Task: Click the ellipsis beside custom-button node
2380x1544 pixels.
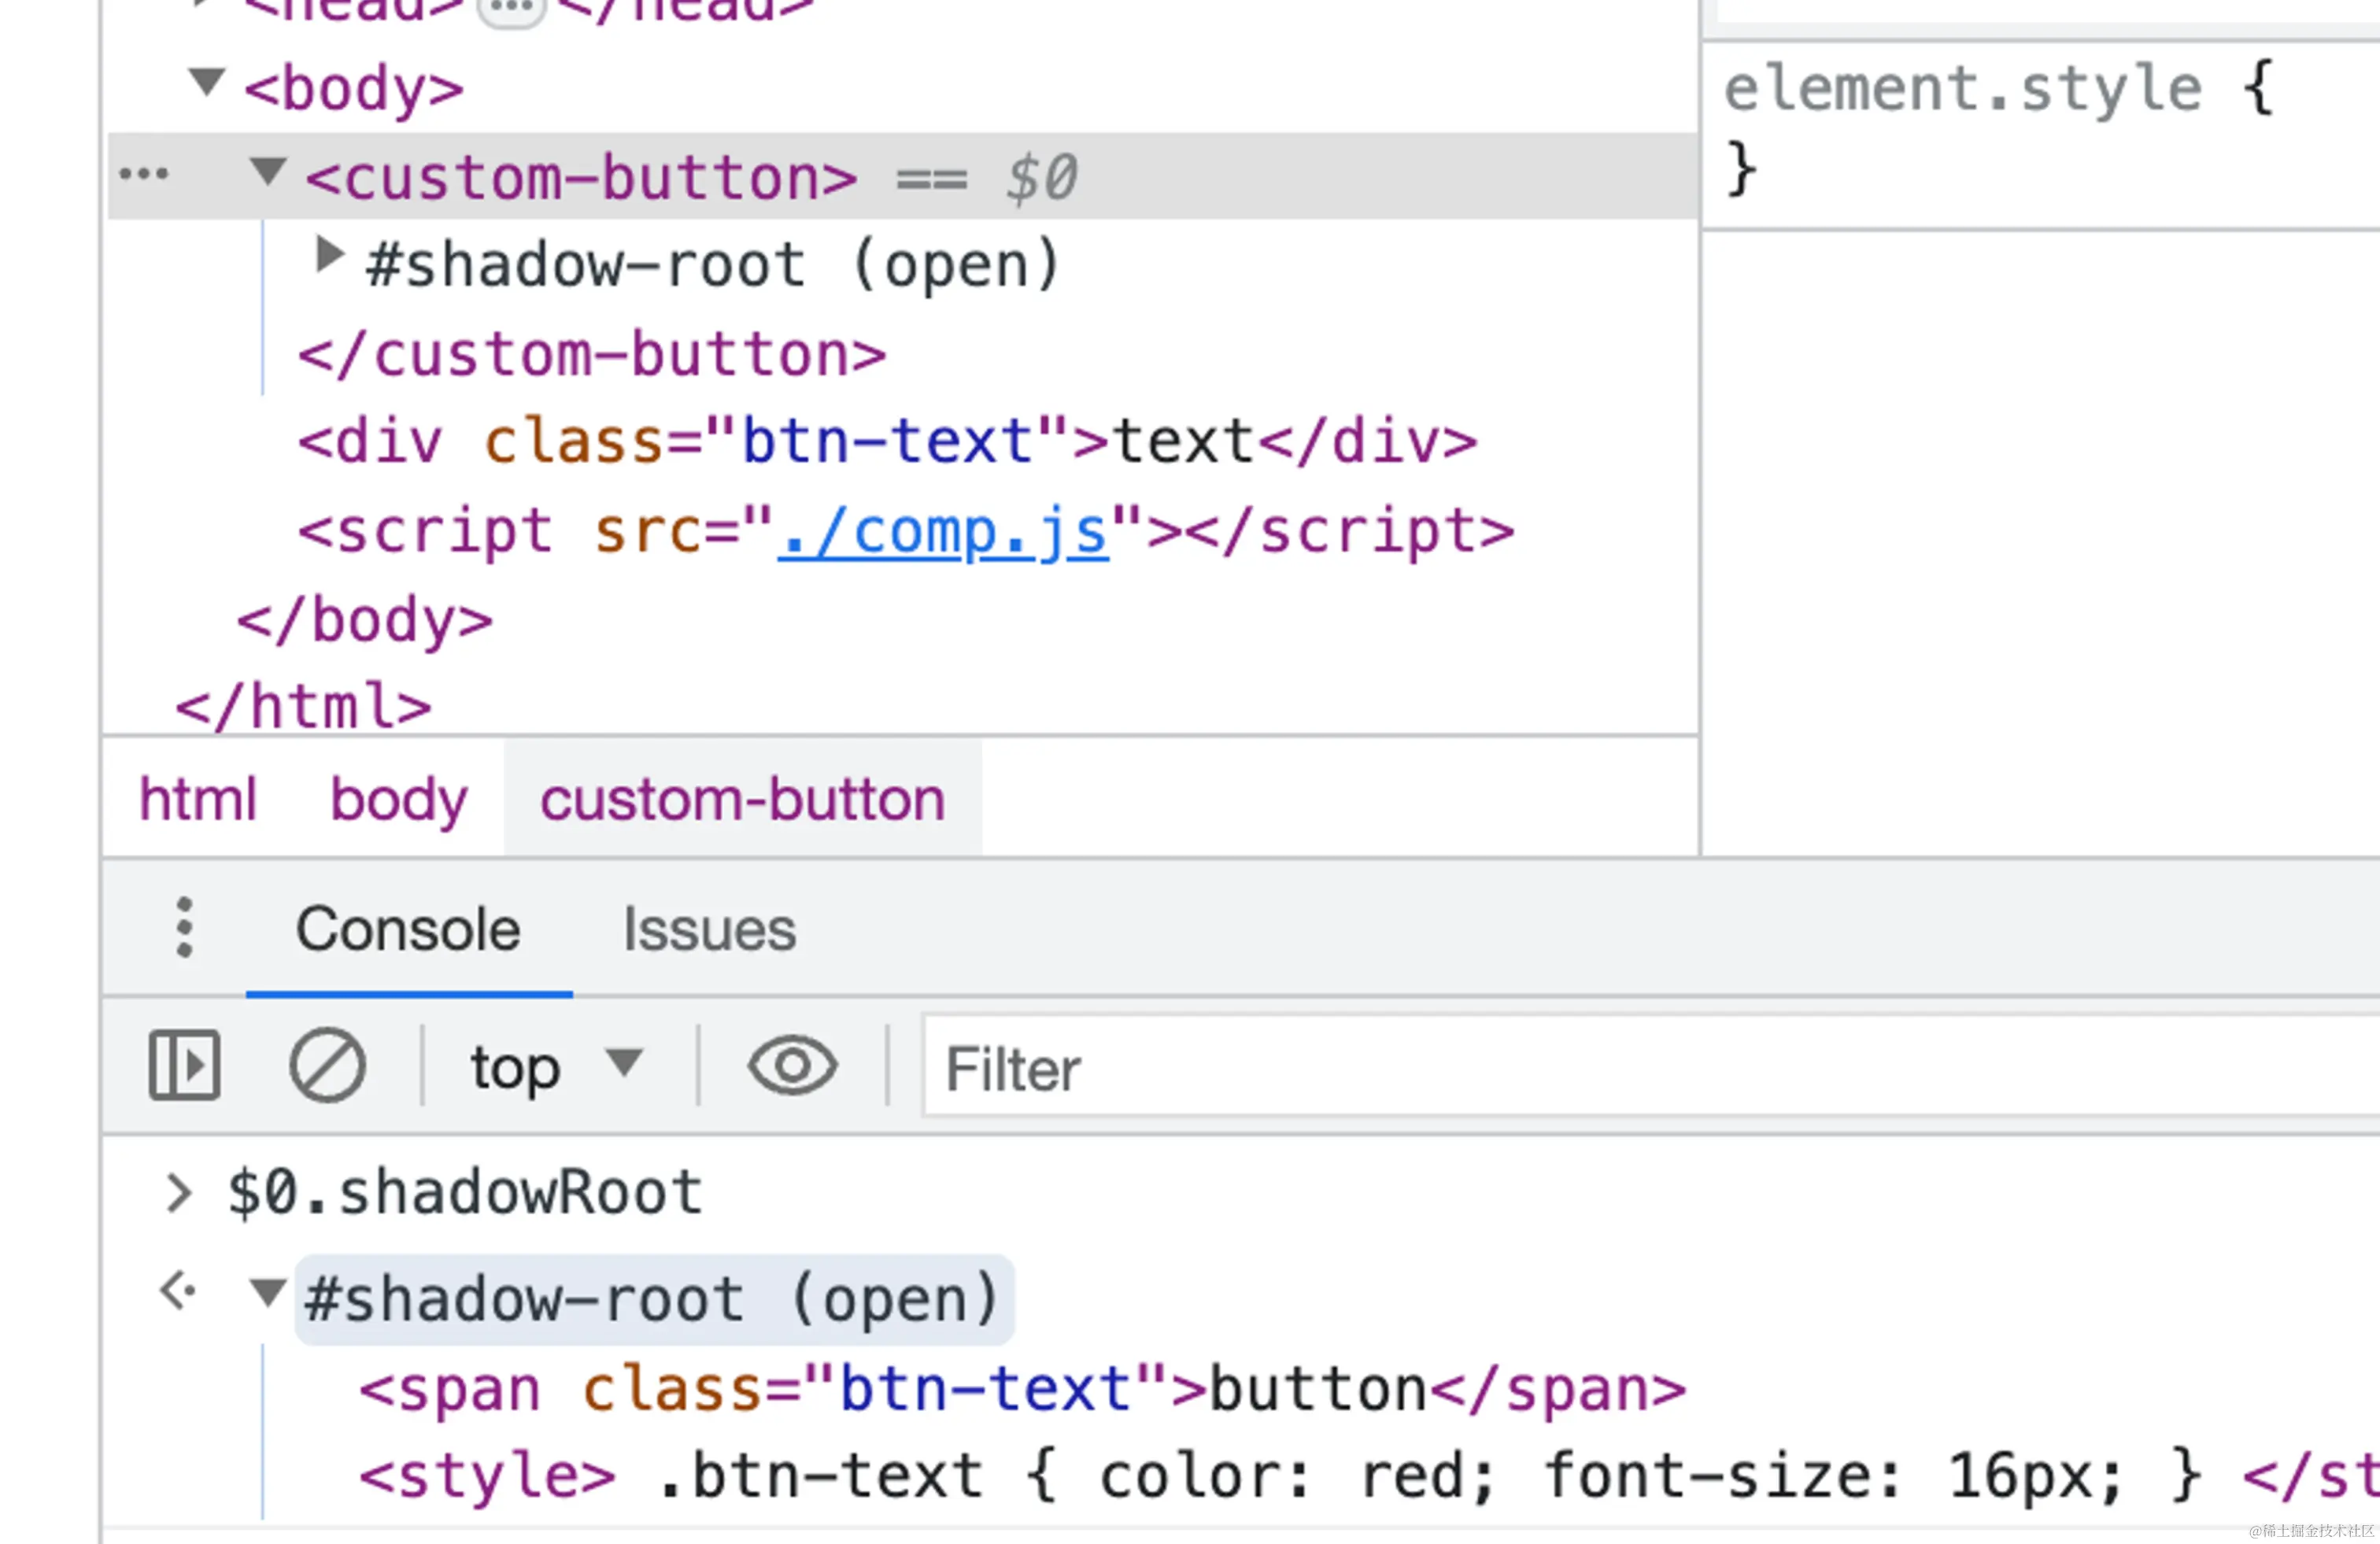Action: pos(144,175)
